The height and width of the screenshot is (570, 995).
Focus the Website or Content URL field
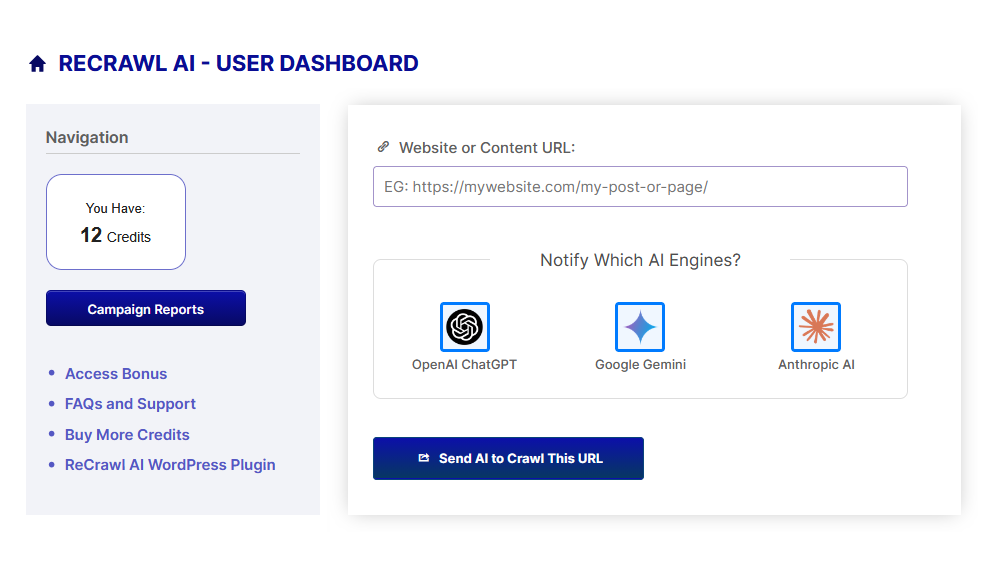[640, 187]
